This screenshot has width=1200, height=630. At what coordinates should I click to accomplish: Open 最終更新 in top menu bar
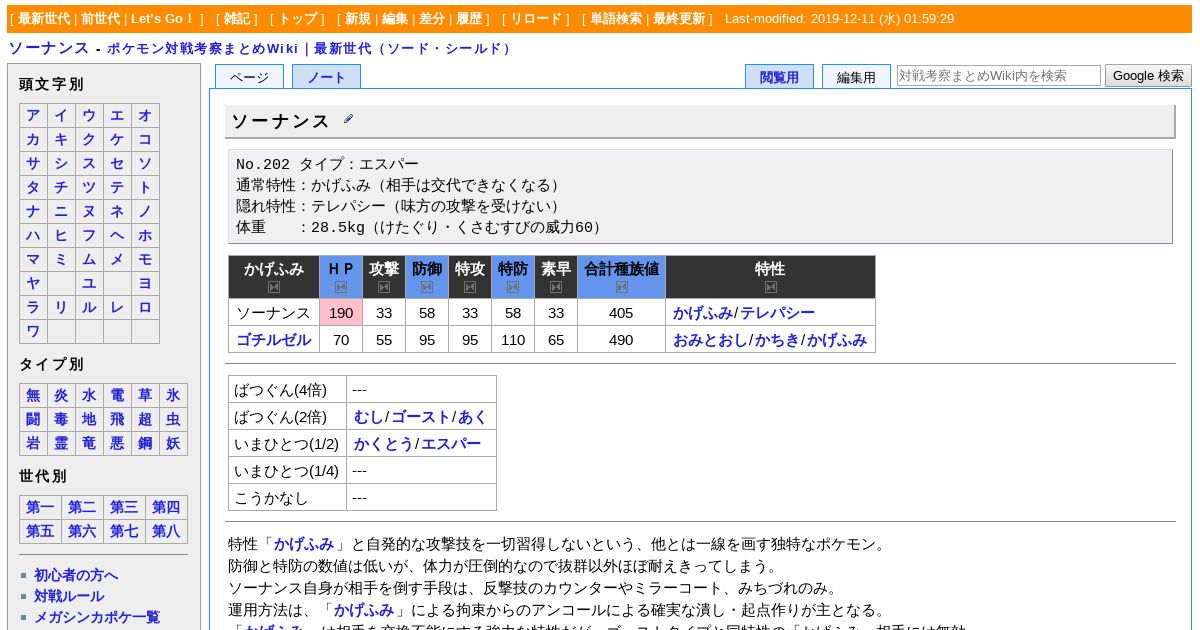(679, 18)
